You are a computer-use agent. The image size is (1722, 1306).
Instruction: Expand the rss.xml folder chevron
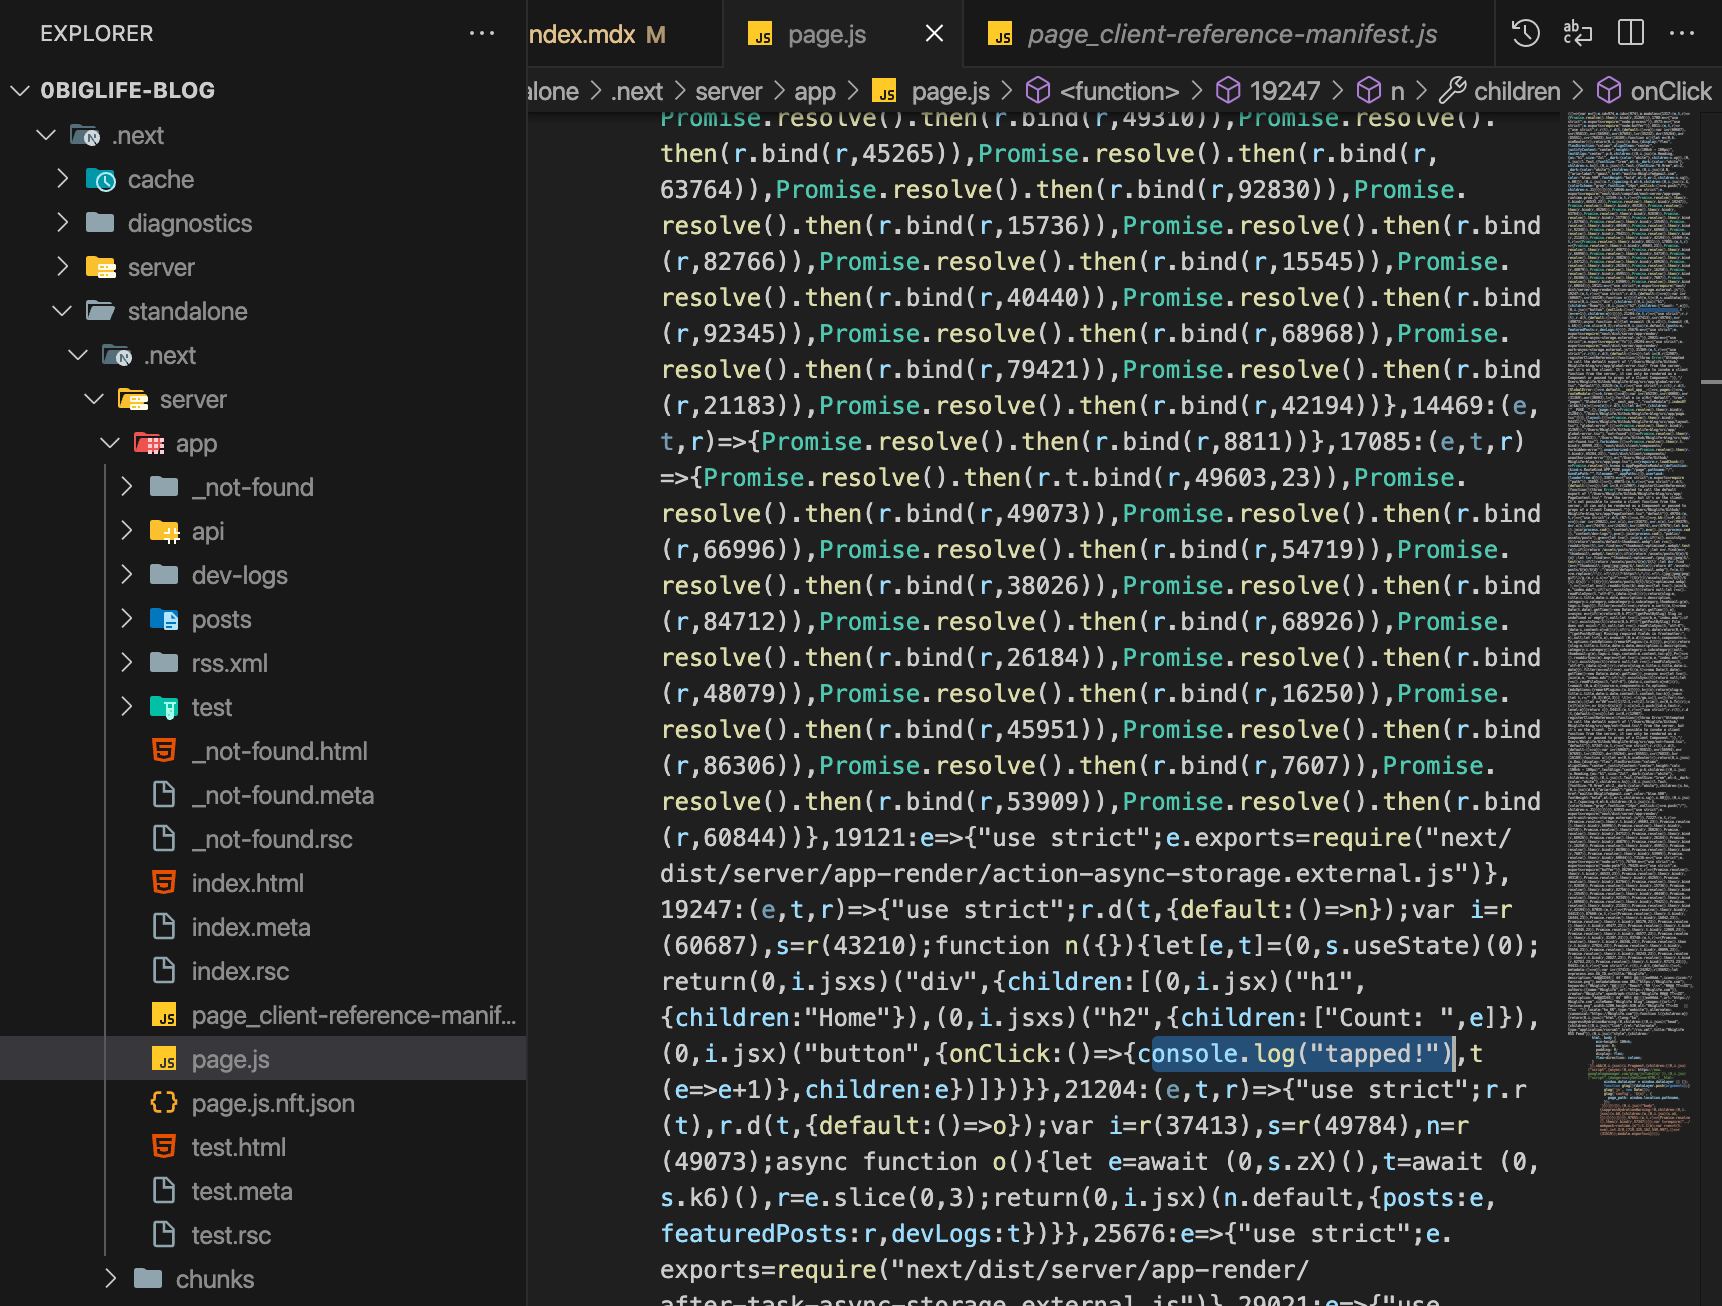click(x=126, y=663)
